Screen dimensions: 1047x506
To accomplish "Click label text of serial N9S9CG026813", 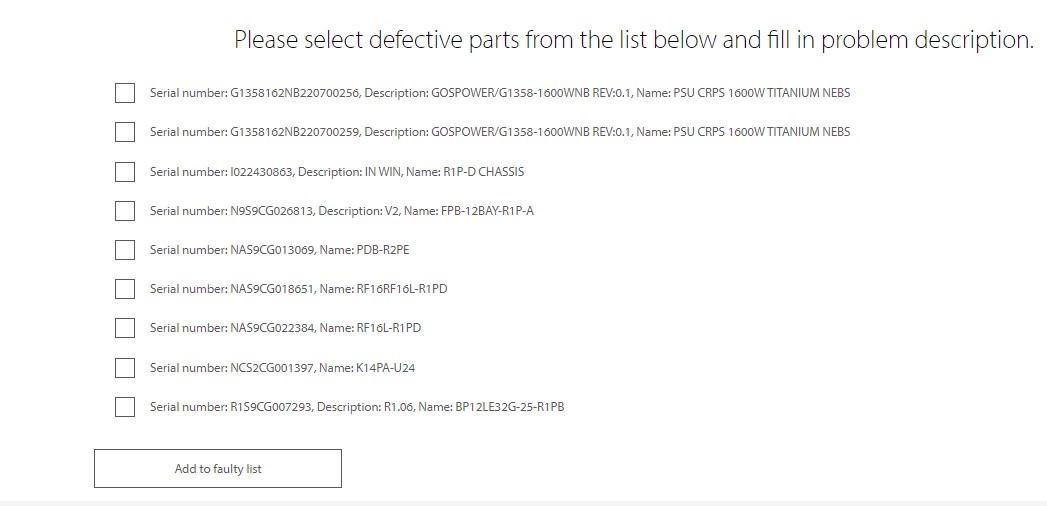I will 341,211.
